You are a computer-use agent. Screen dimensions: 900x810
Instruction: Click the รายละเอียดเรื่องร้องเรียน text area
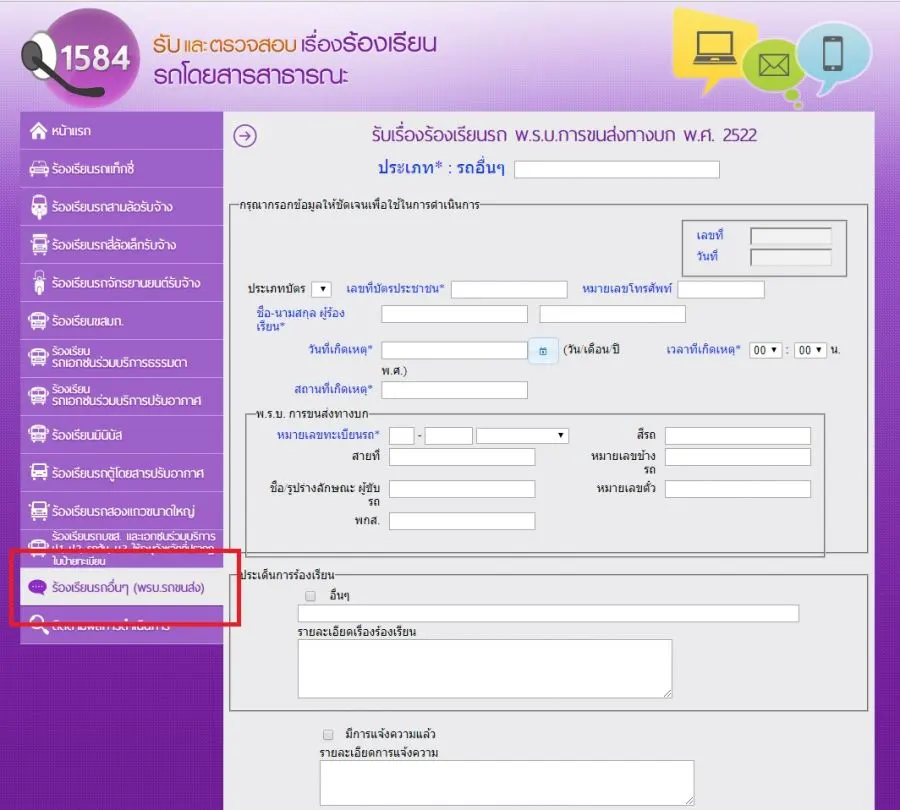484,668
